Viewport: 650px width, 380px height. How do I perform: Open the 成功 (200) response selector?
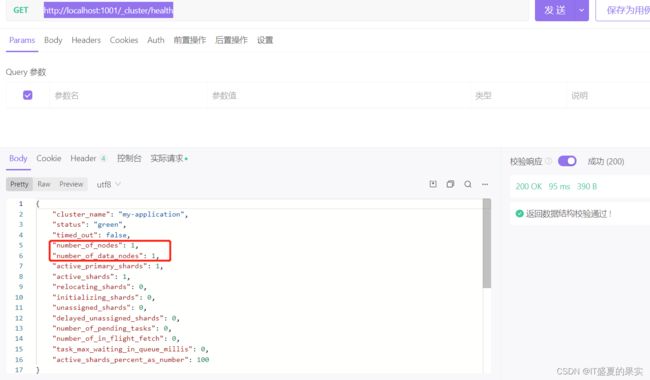tap(606, 161)
